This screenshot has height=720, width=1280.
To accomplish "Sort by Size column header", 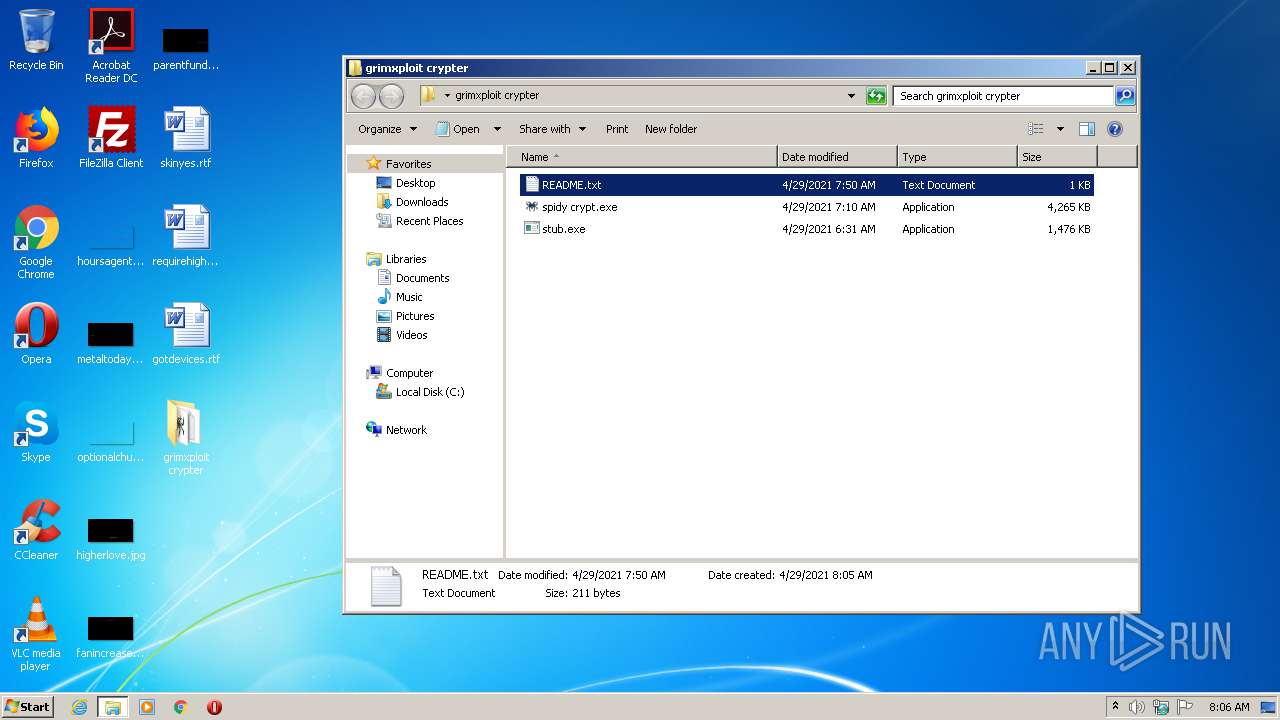I will pos(1057,157).
